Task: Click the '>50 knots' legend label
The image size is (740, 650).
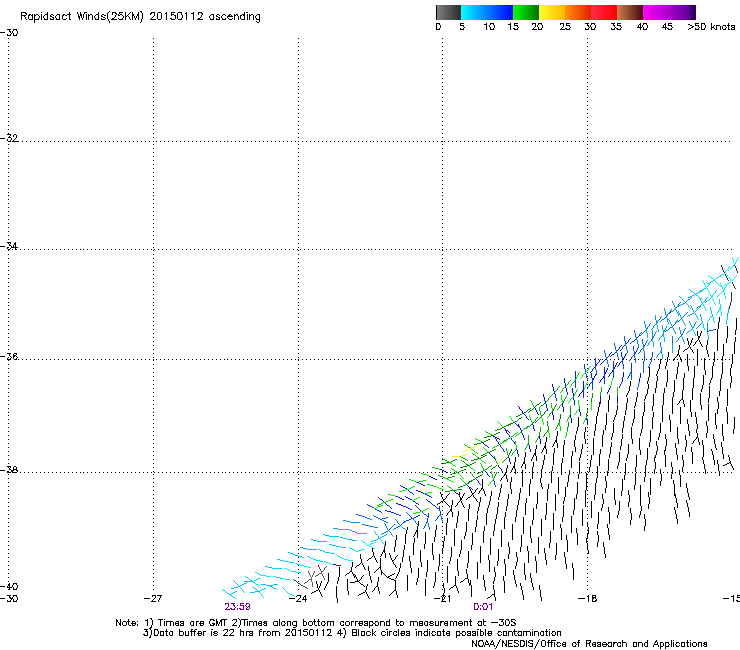Action: (711, 27)
